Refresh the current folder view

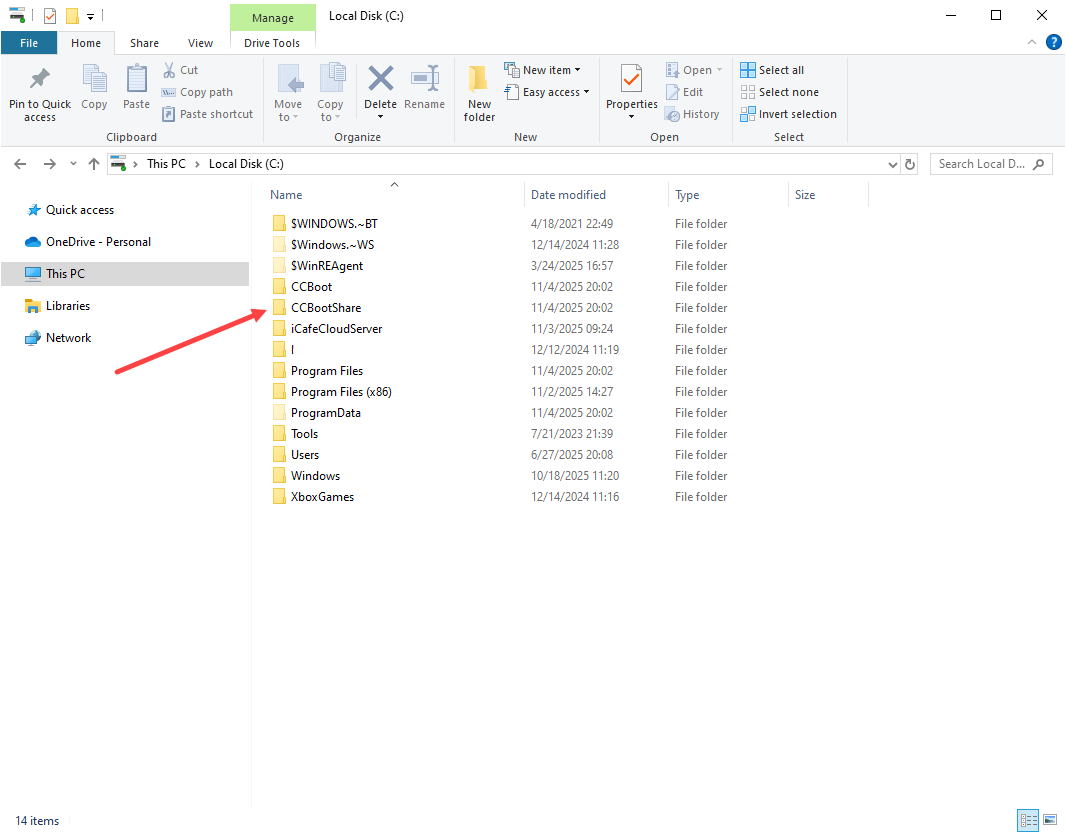click(x=910, y=164)
